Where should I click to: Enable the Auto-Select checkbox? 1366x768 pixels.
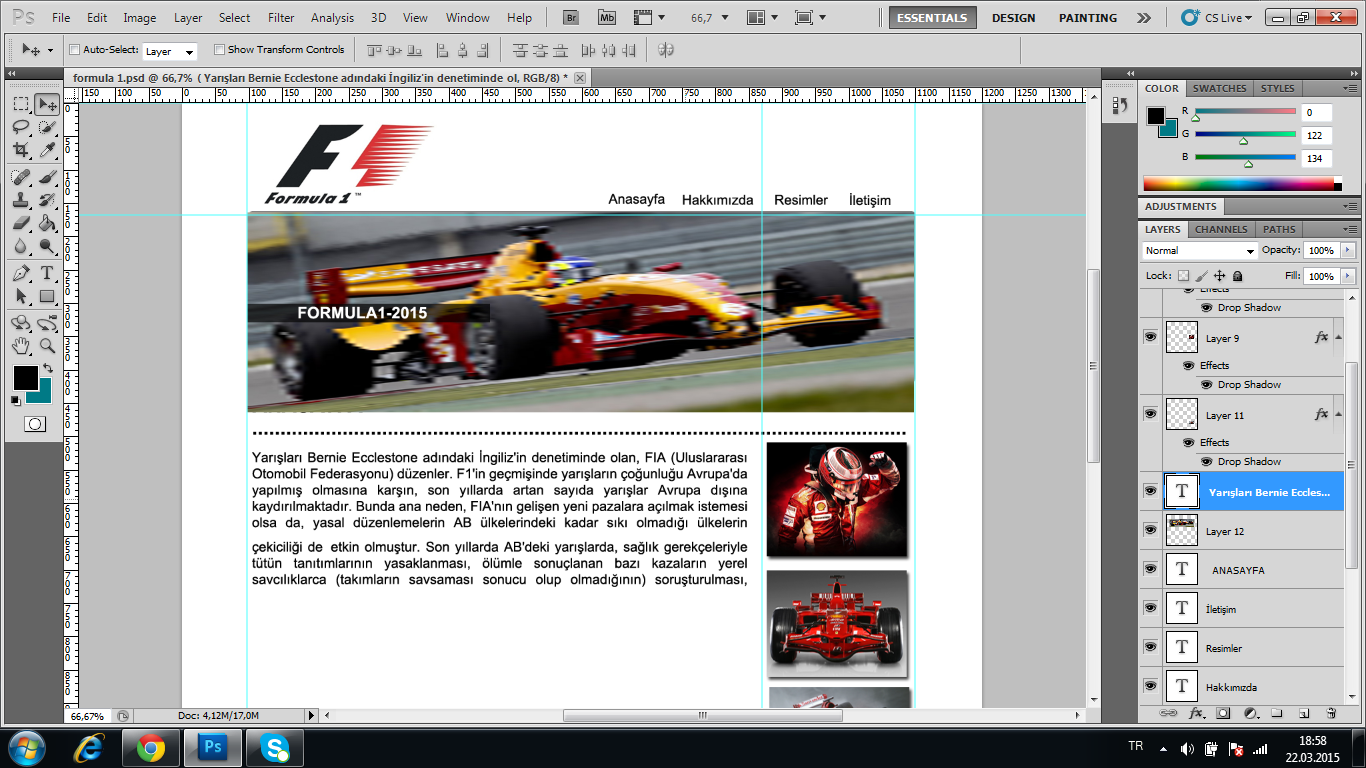click(74, 50)
